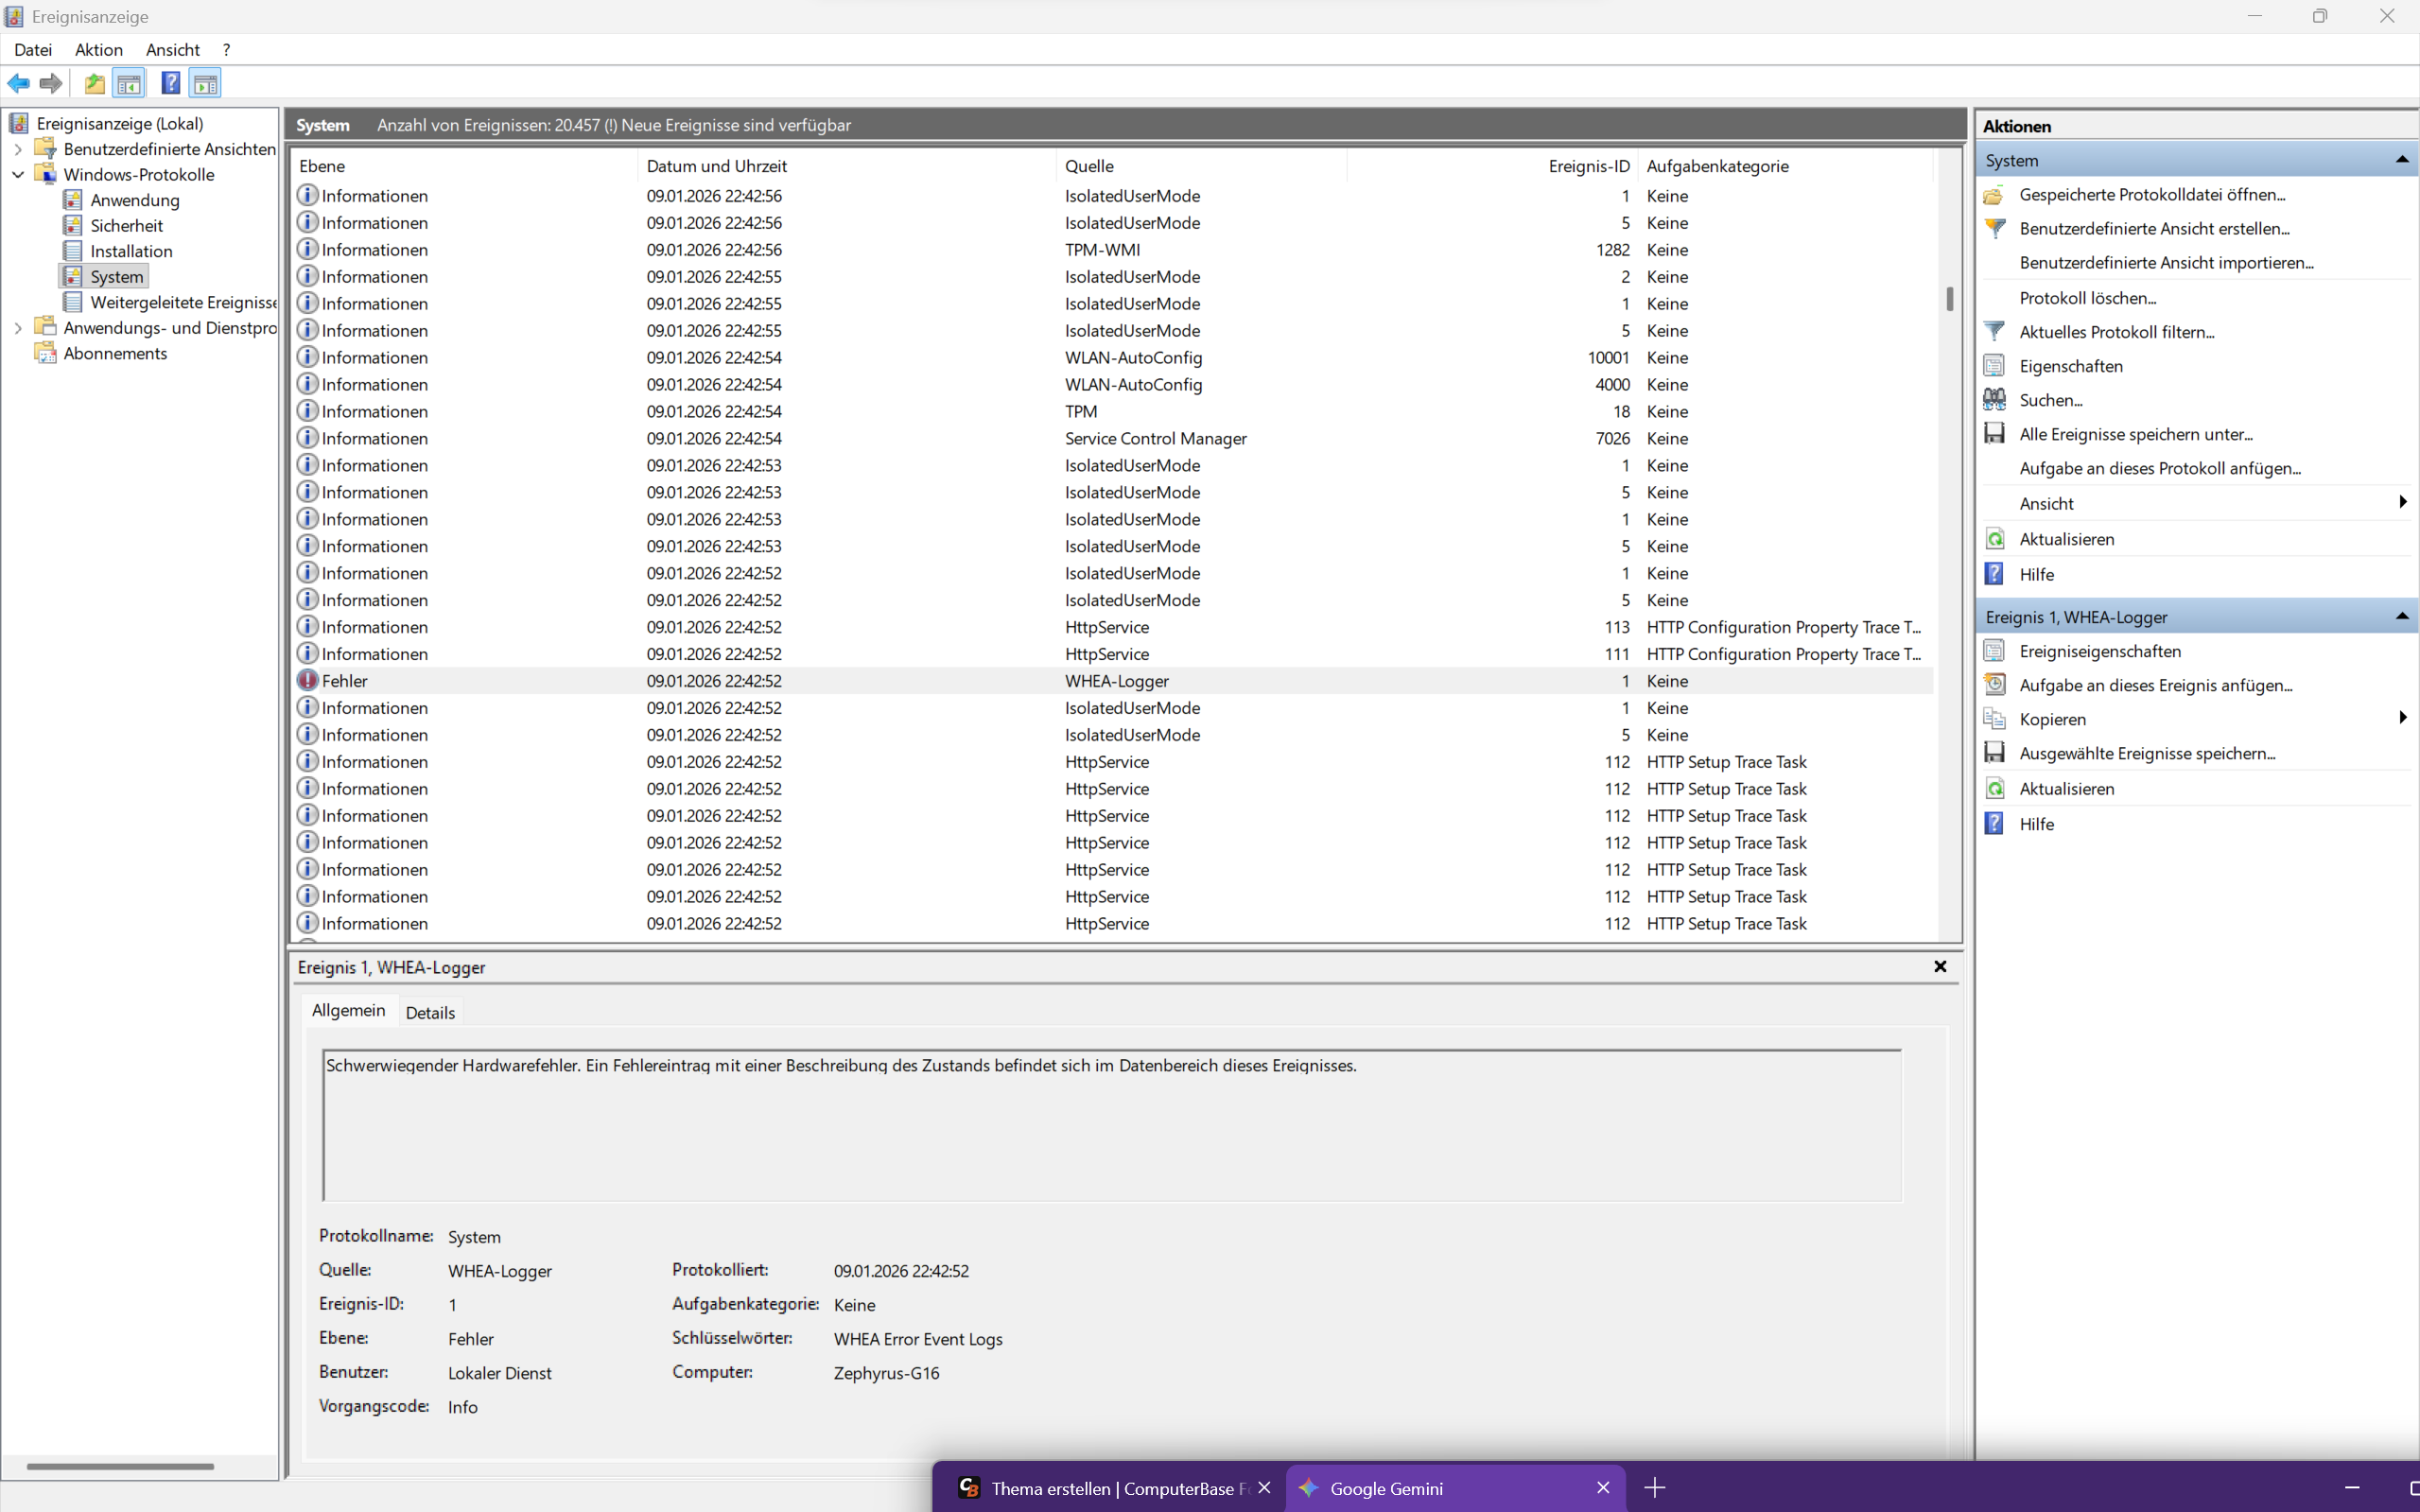Collapse the System actions section header

[x=2401, y=160]
